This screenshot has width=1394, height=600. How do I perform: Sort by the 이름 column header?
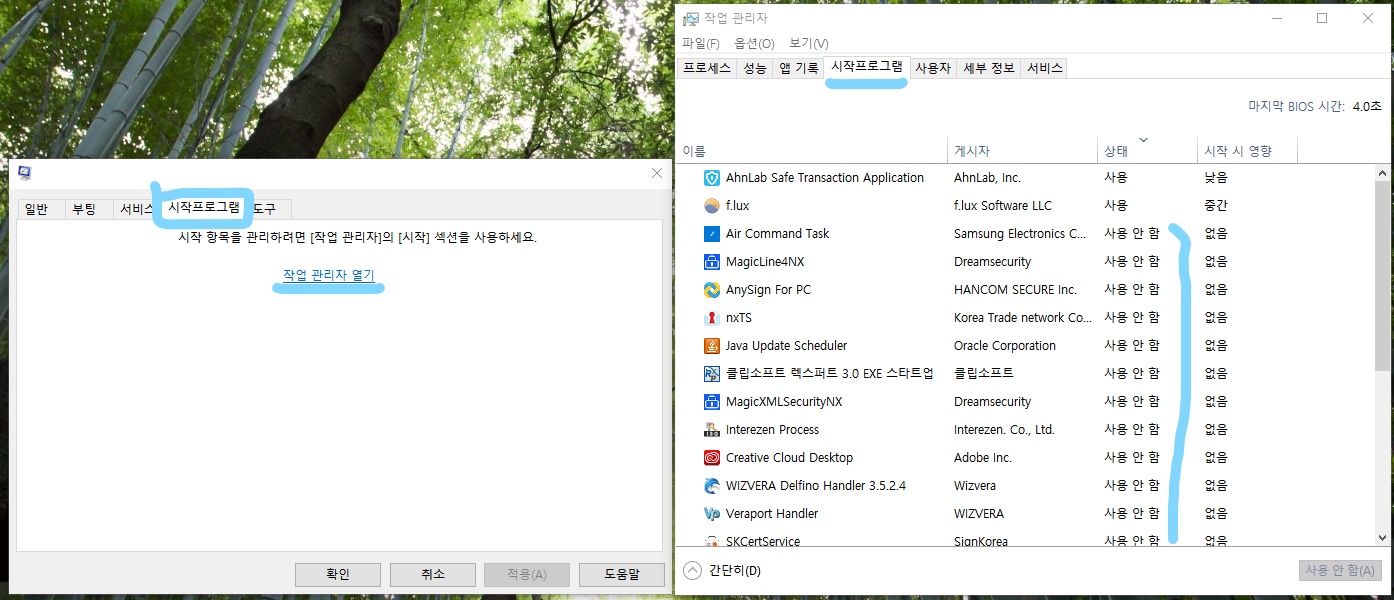(811, 151)
